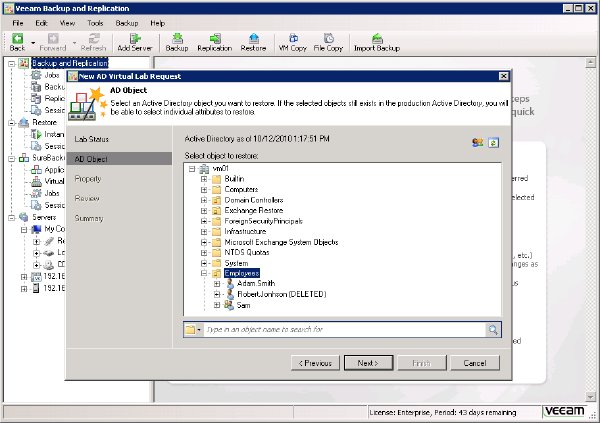This screenshot has width=600, height=423.
Task: Open the Backup menu
Action: click(127, 23)
